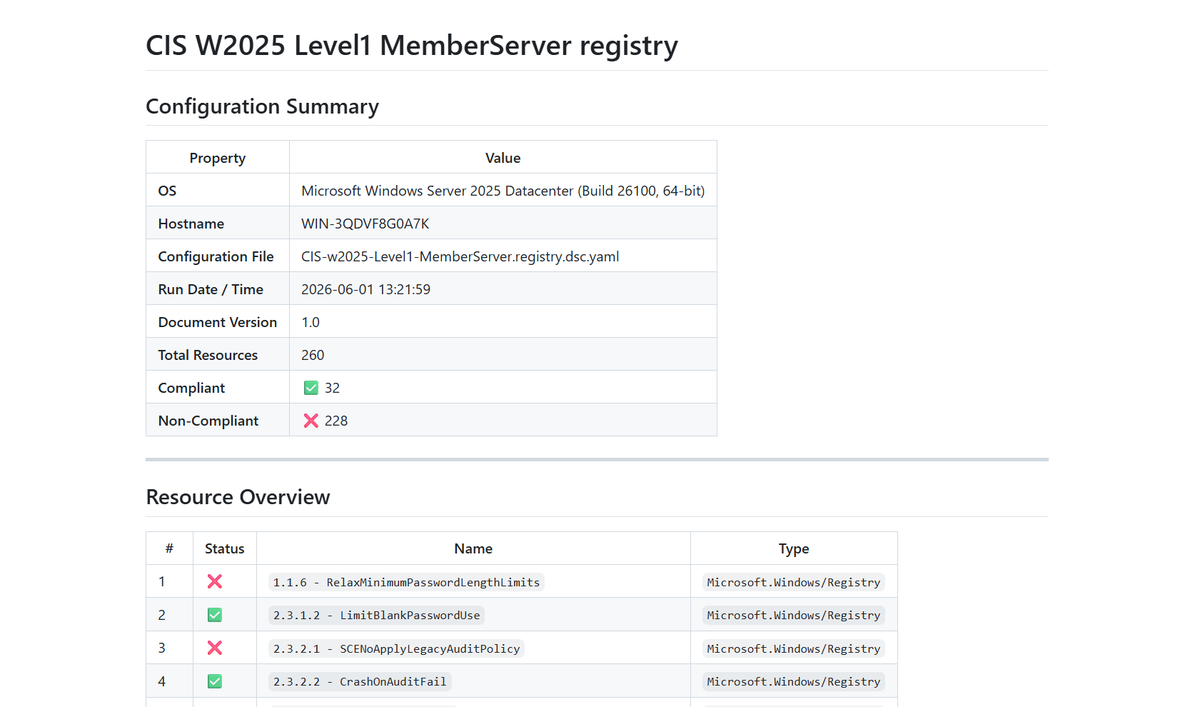Click the green check status for LimitBlankPasswordUse
The image size is (1200, 707).
(214, 615)
